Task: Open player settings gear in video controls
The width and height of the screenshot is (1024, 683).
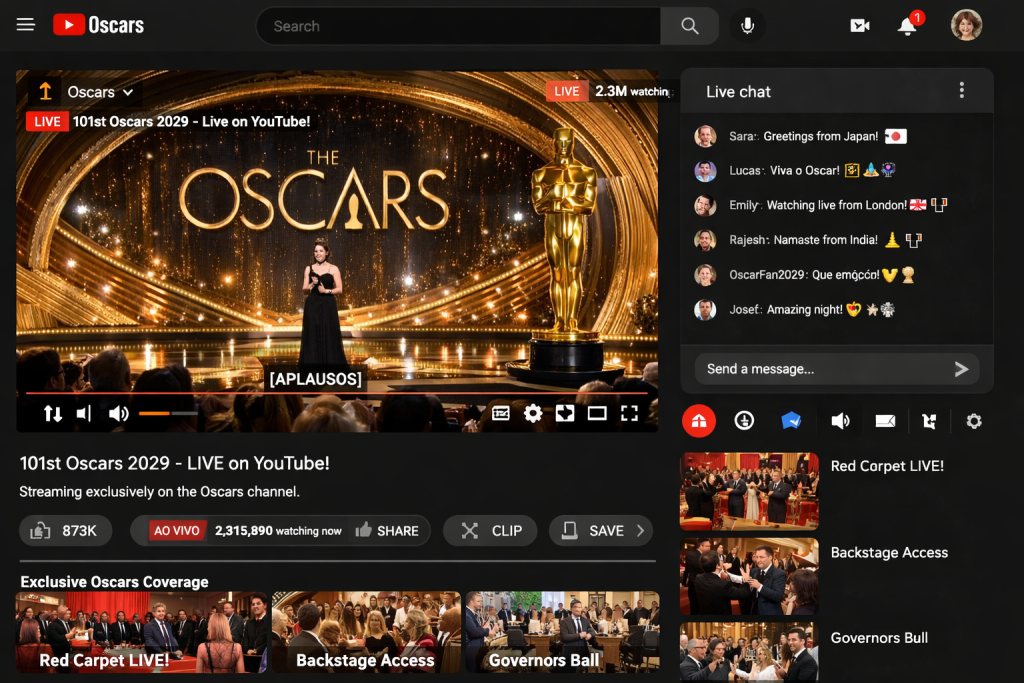Action: point(533,413)
